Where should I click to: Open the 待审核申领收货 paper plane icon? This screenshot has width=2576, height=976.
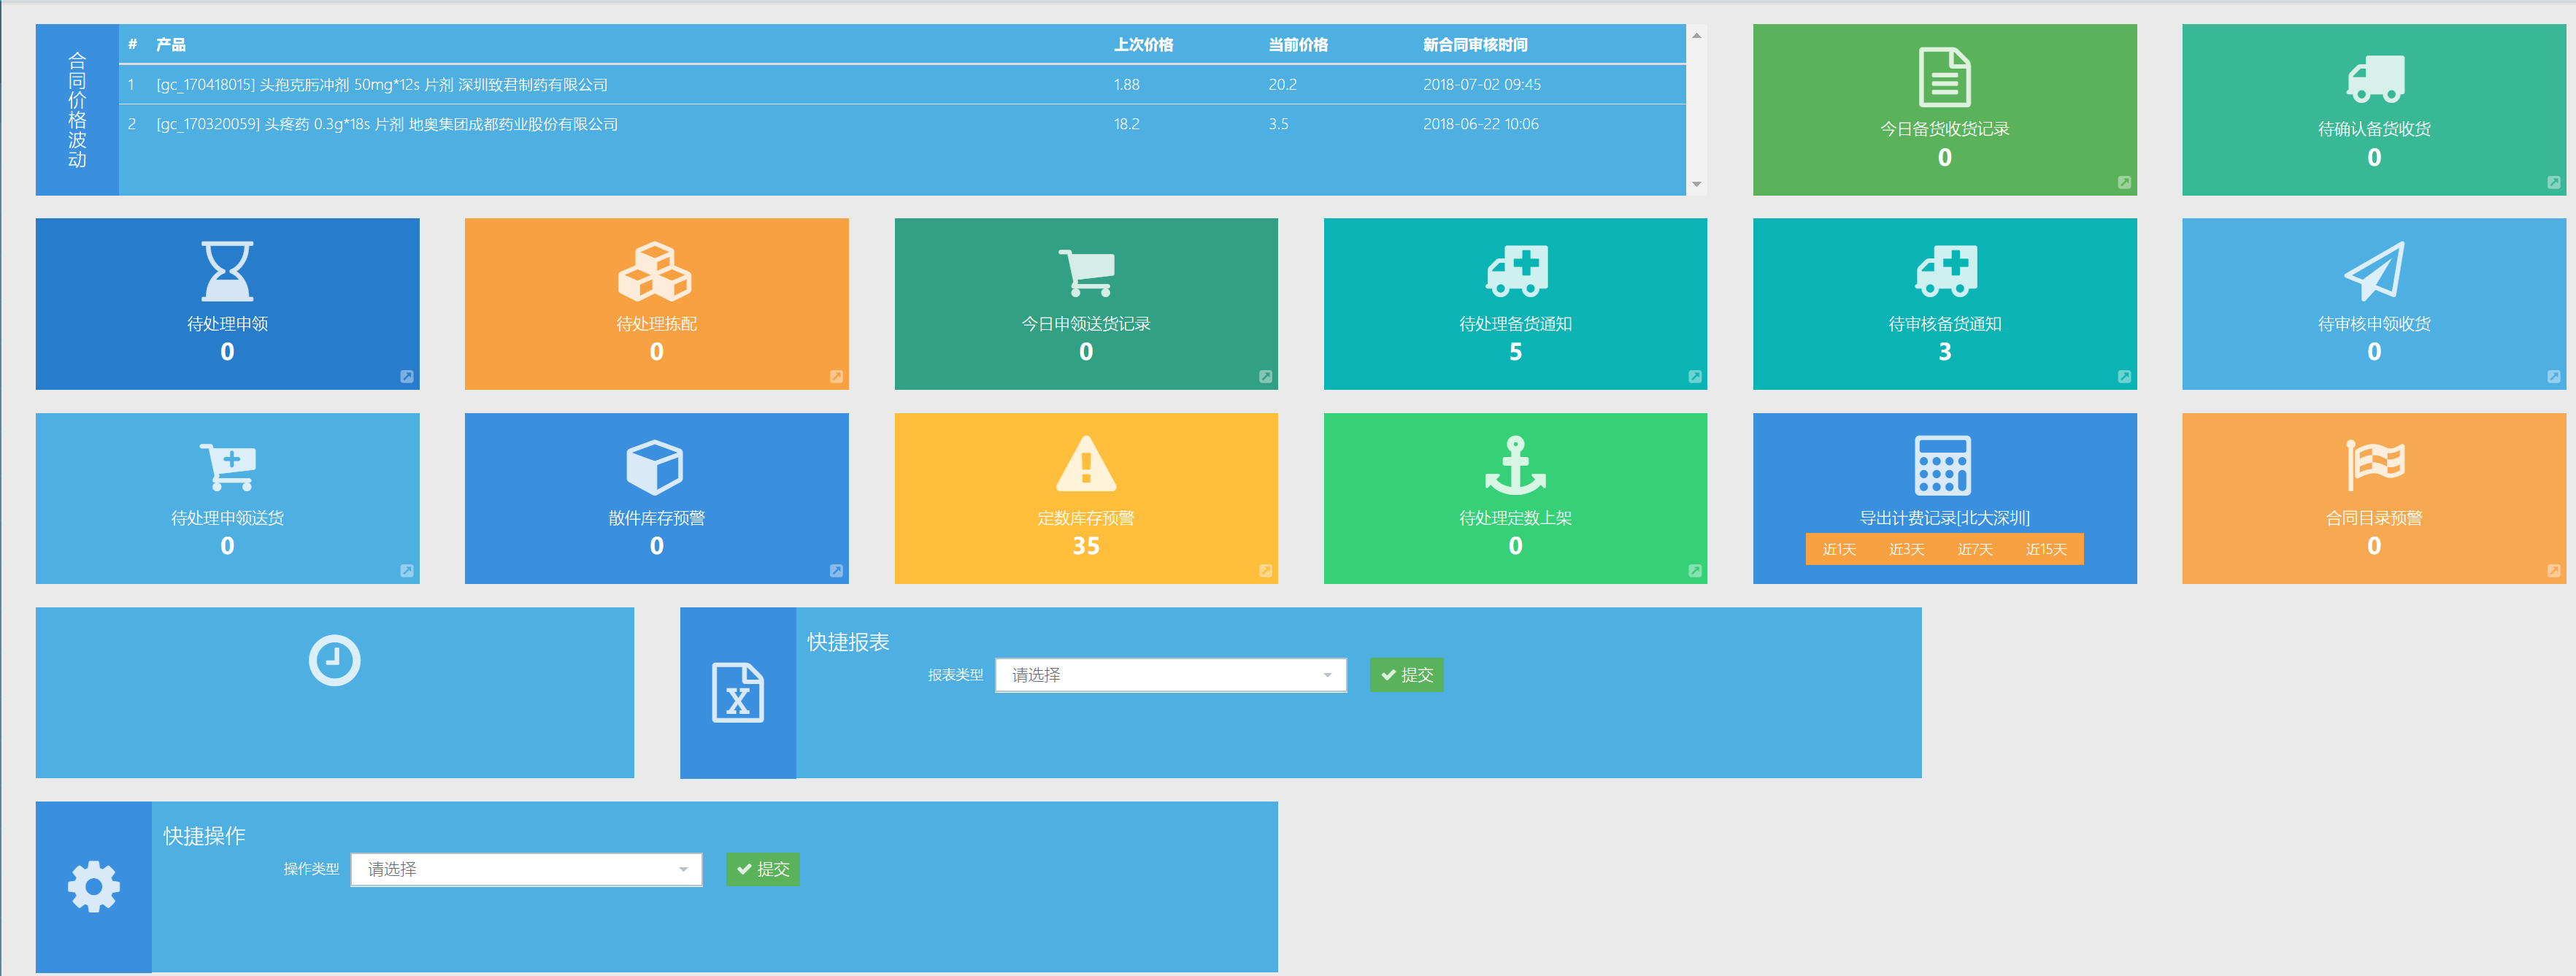(2374, 271)
